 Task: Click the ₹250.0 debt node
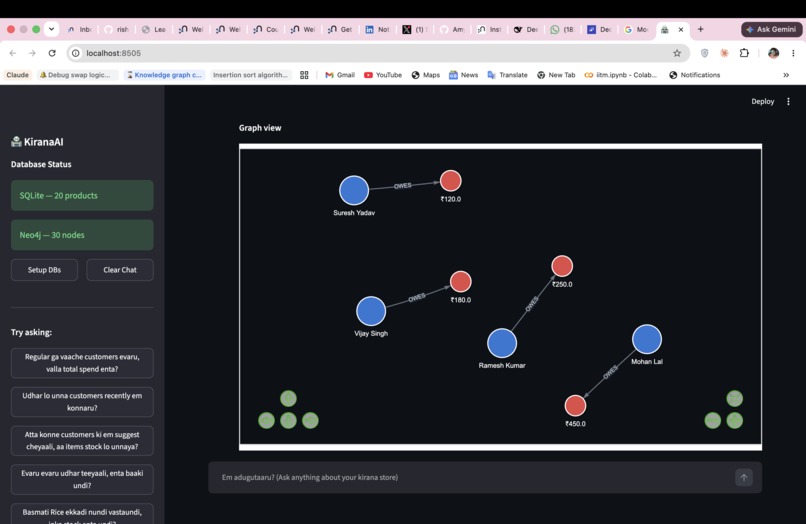coord(562,266)
